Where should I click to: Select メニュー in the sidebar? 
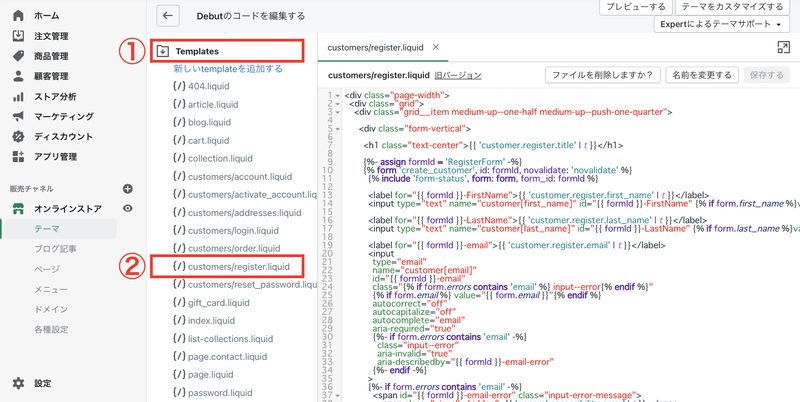pos(51,289)
